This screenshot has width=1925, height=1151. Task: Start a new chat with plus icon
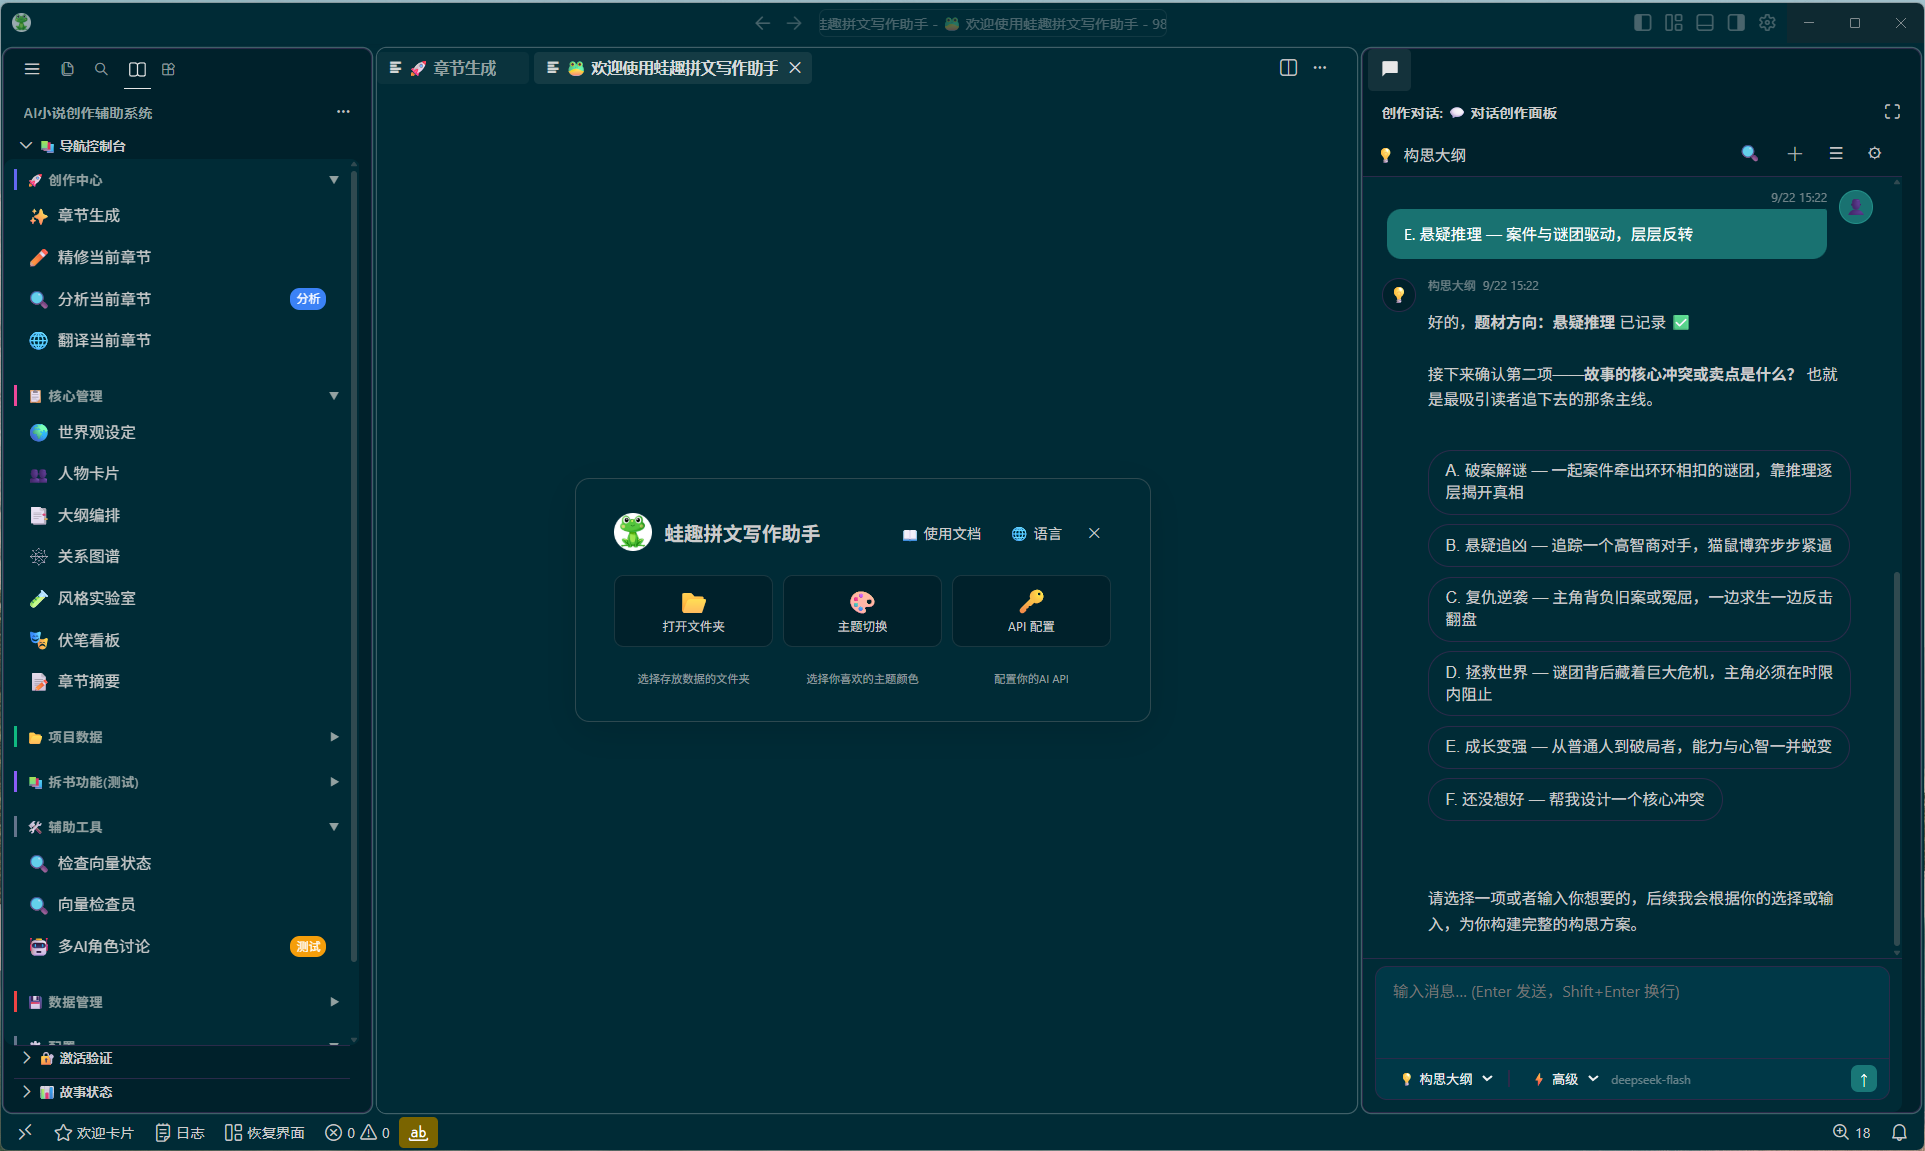[x=1795, y=154]
